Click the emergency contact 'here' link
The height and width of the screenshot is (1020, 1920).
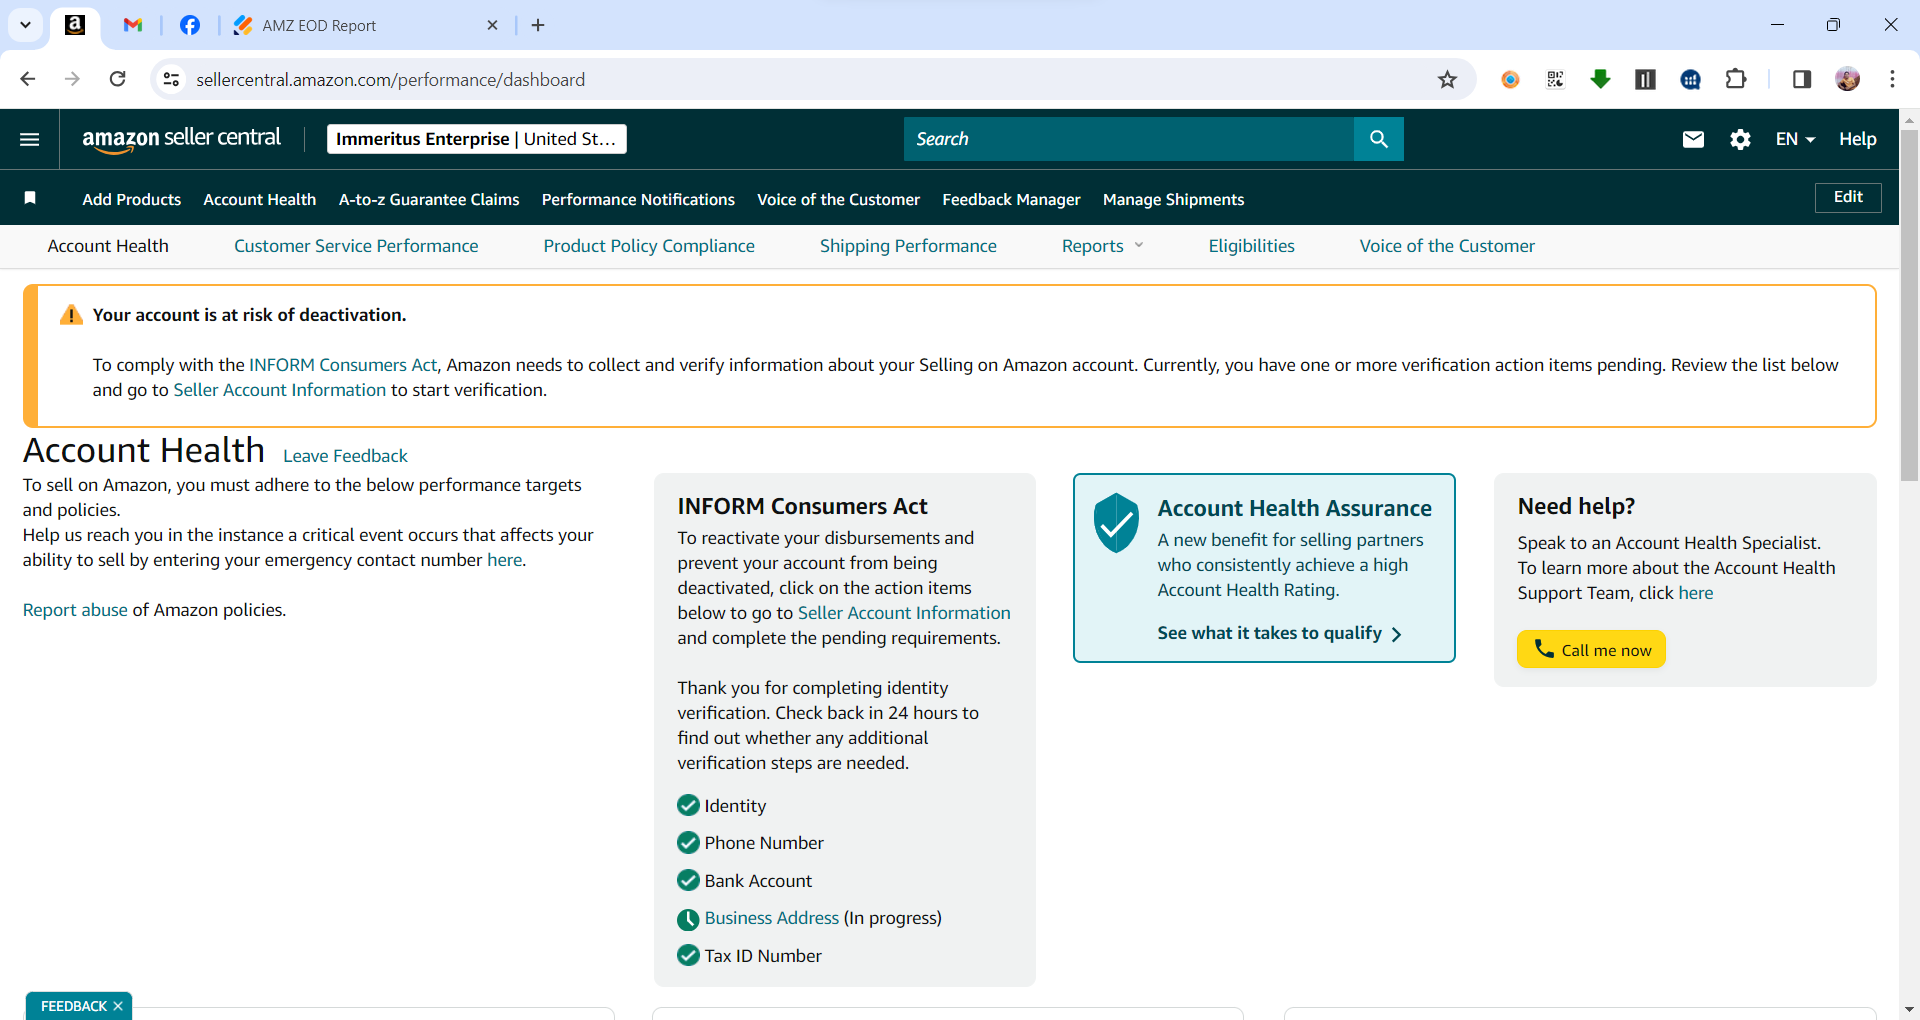[504, 560]
